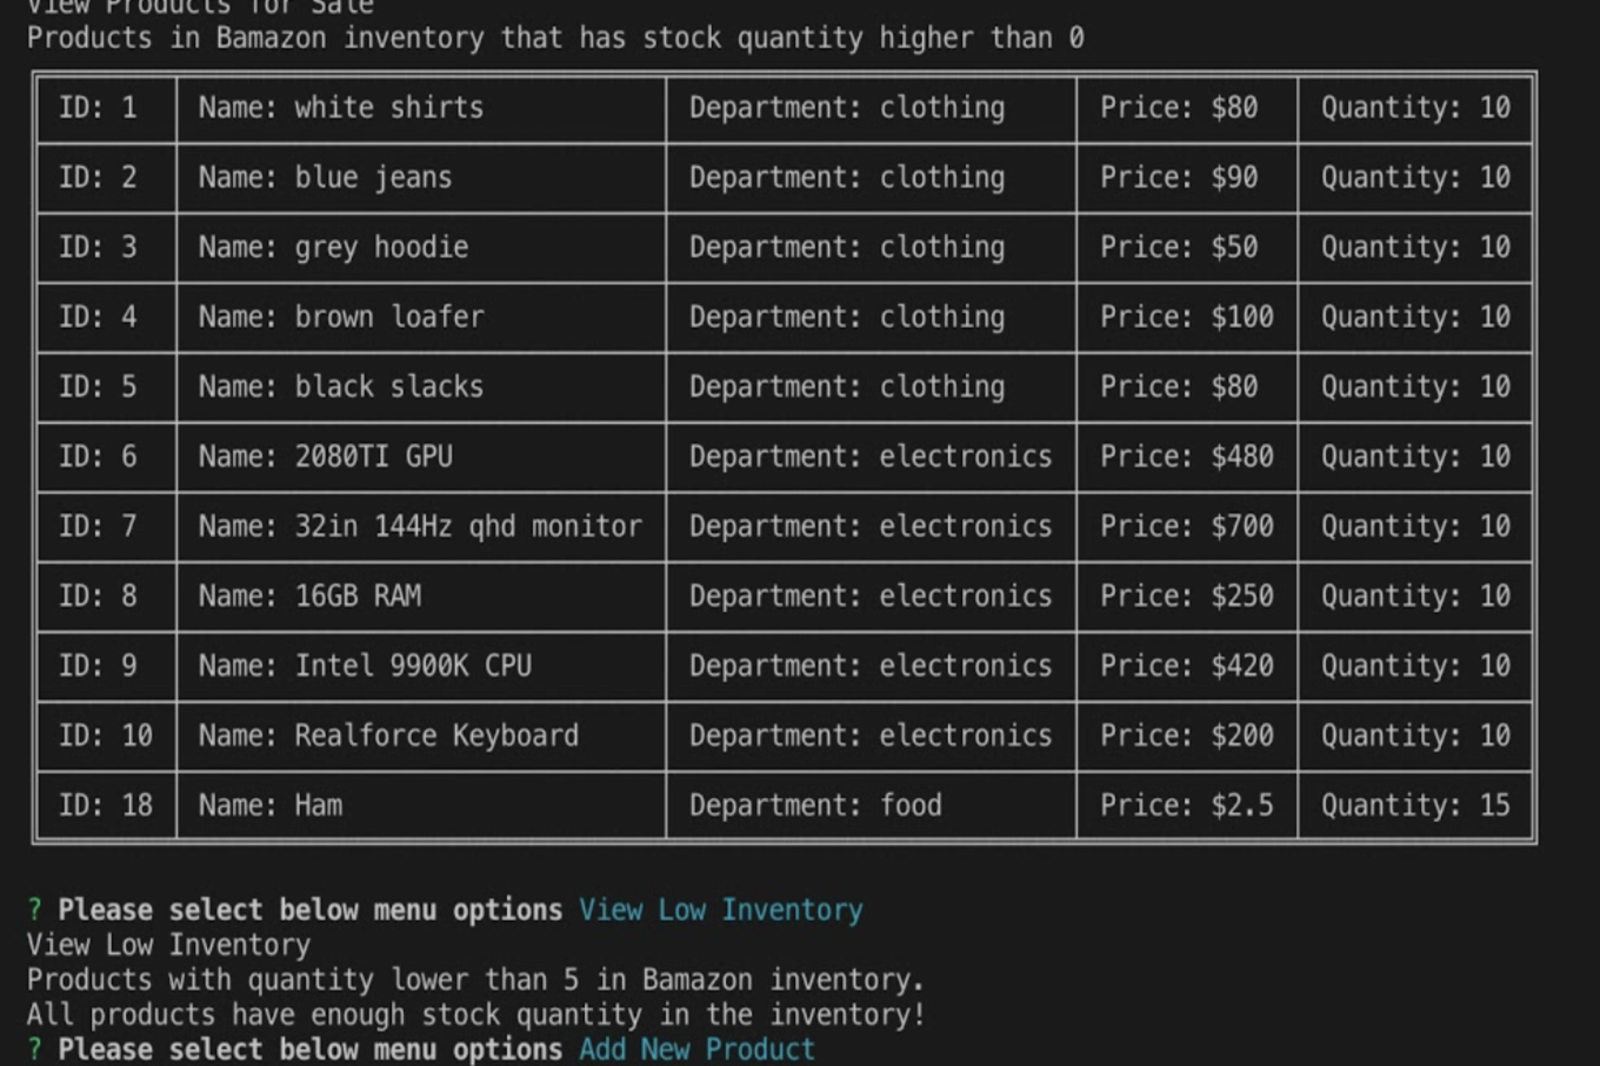The height and width of the screenshot is (1066, 1600).
Task: Click the 'Realforce Keyboard' name cell
Action: point(421,736)
